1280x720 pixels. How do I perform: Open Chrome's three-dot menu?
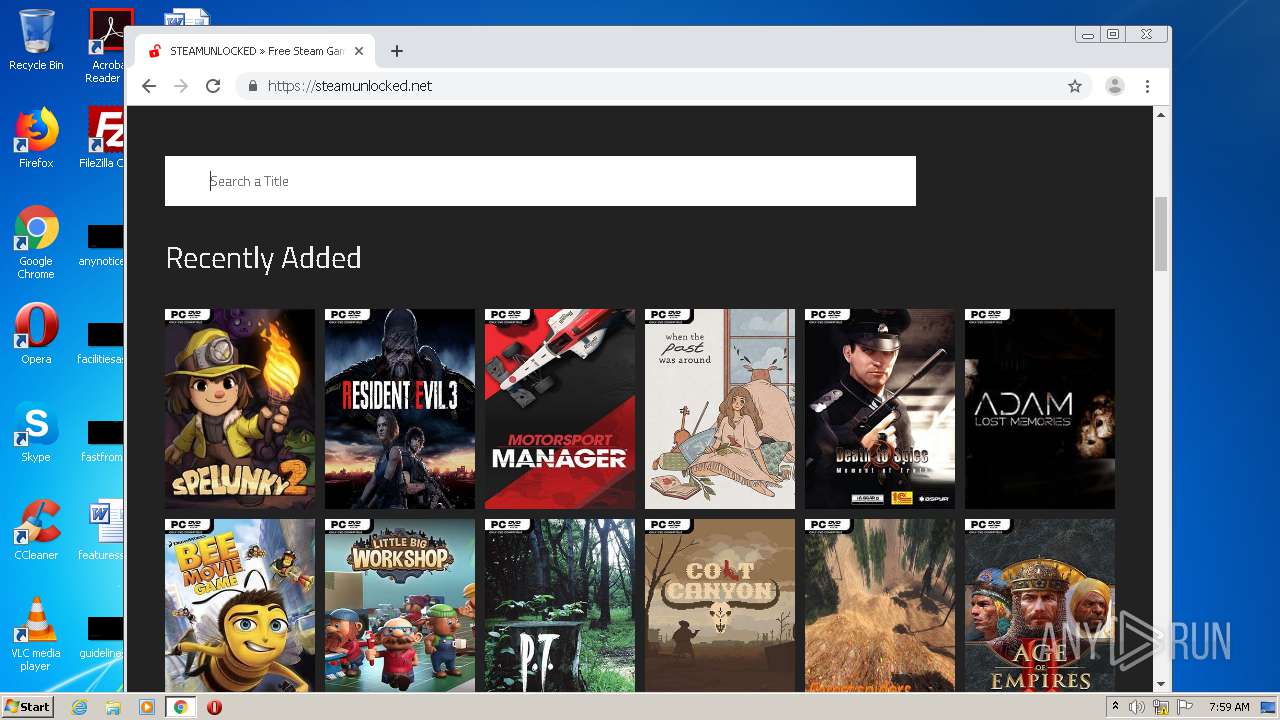(x=1148, y=86)
